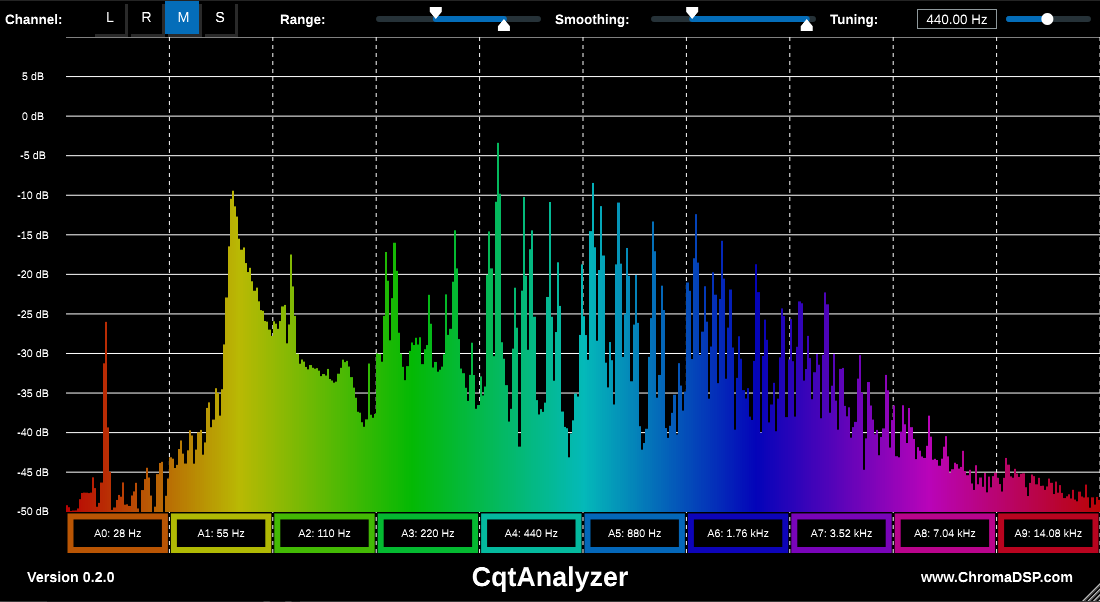Click the Range: label
This screenshot has height=602, width=1100.
pos(302,20)
